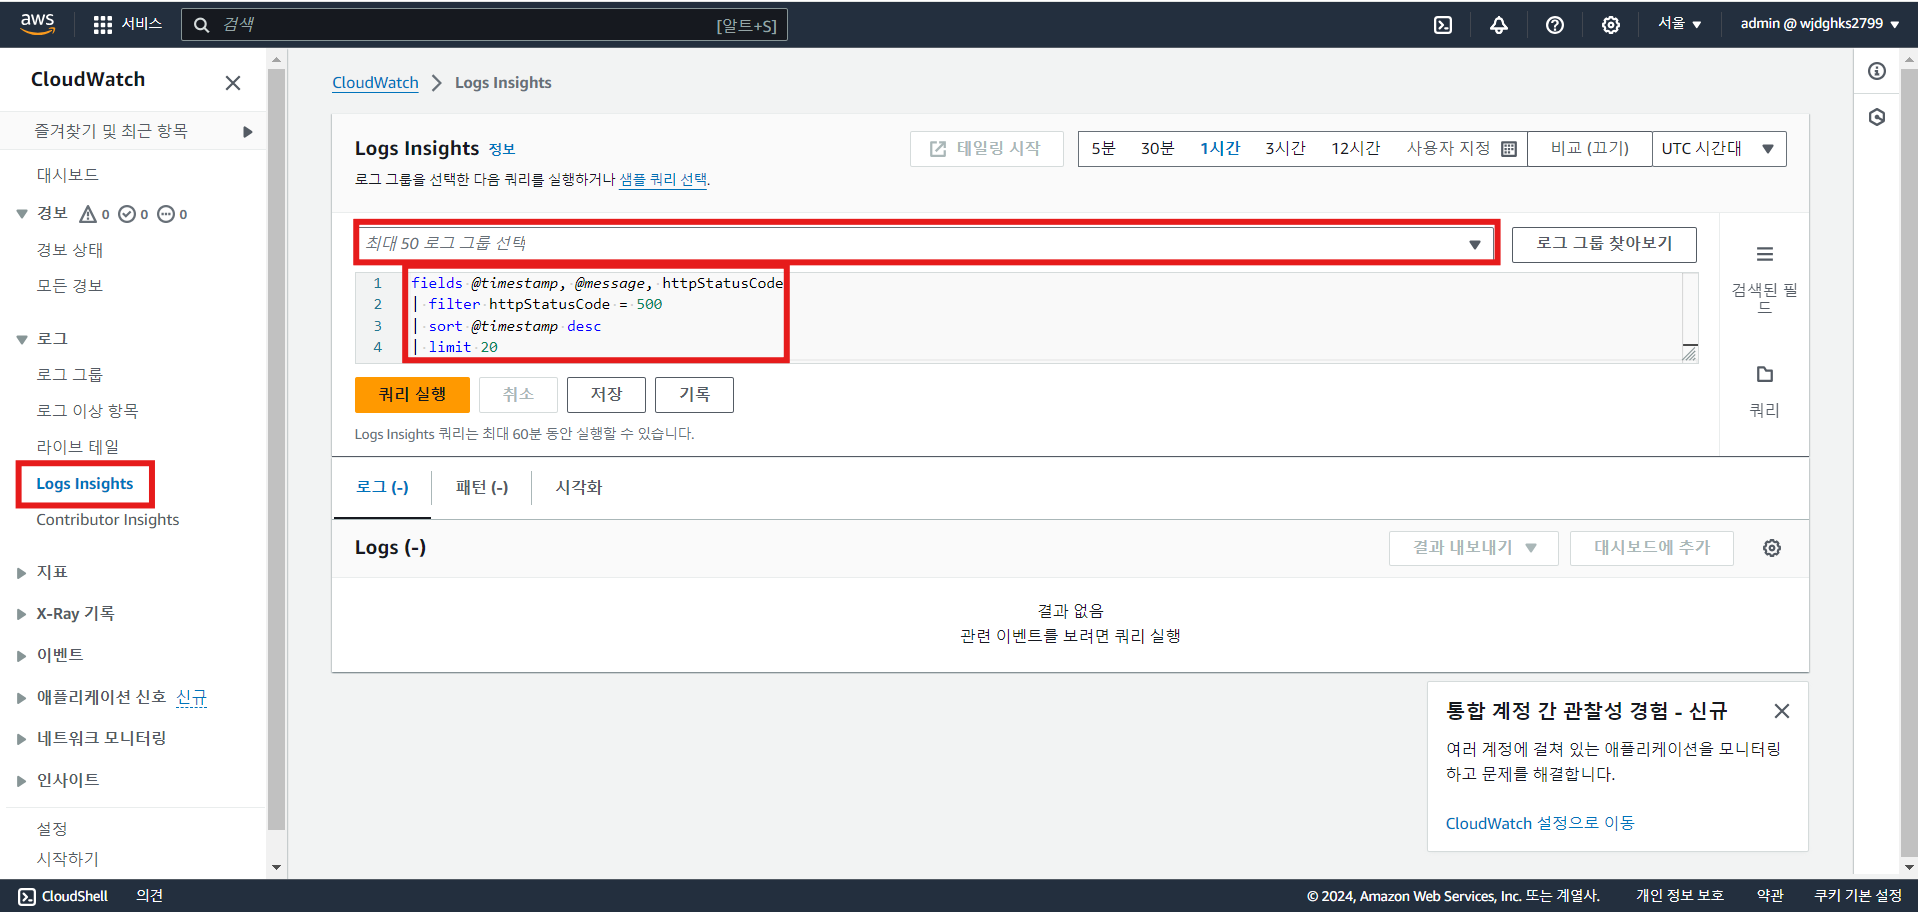Click the 대시보드에 추가 button
Viewport: 1918px width, 912px height.
point(1652,548)
